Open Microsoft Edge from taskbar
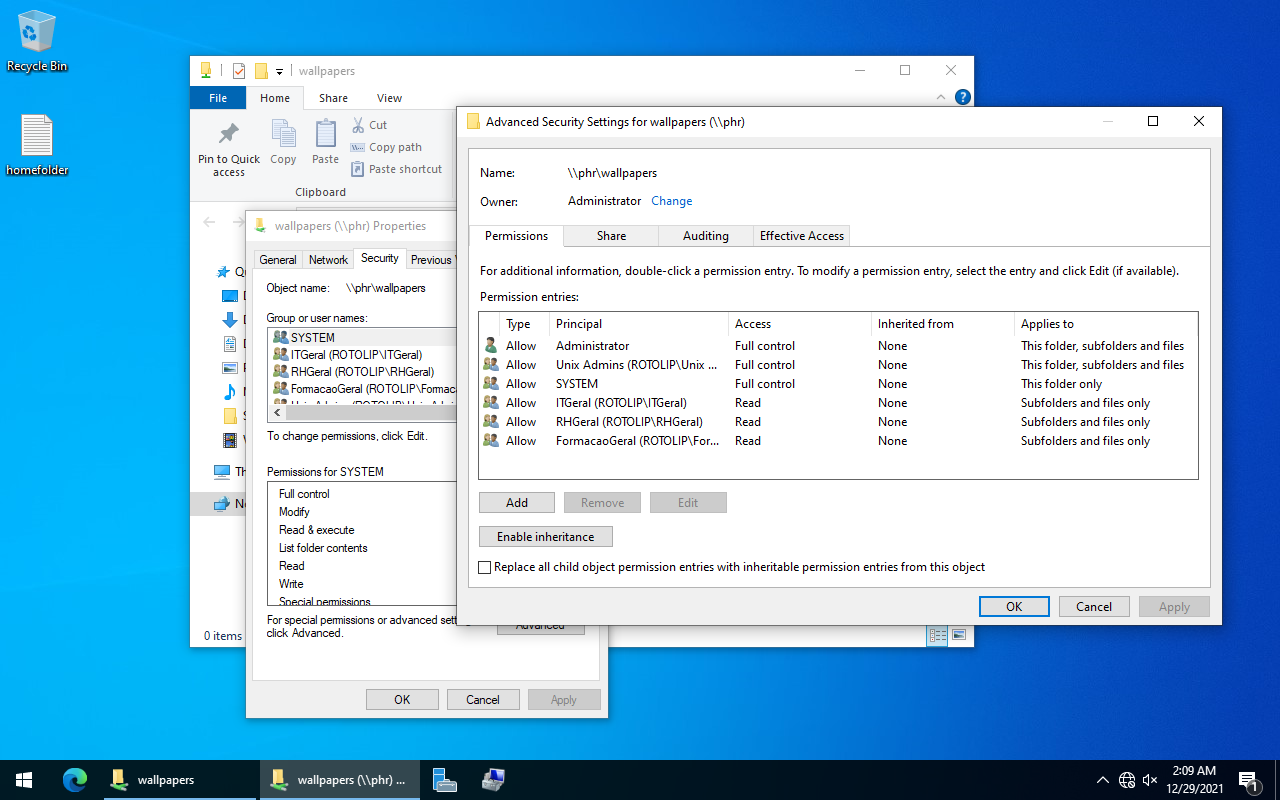 [x=75, y=780]
